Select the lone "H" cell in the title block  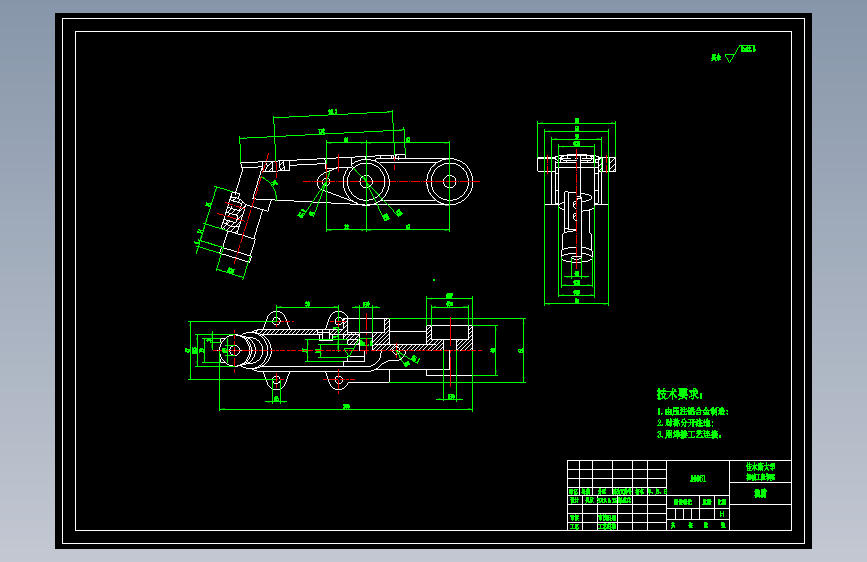(722, 514)
